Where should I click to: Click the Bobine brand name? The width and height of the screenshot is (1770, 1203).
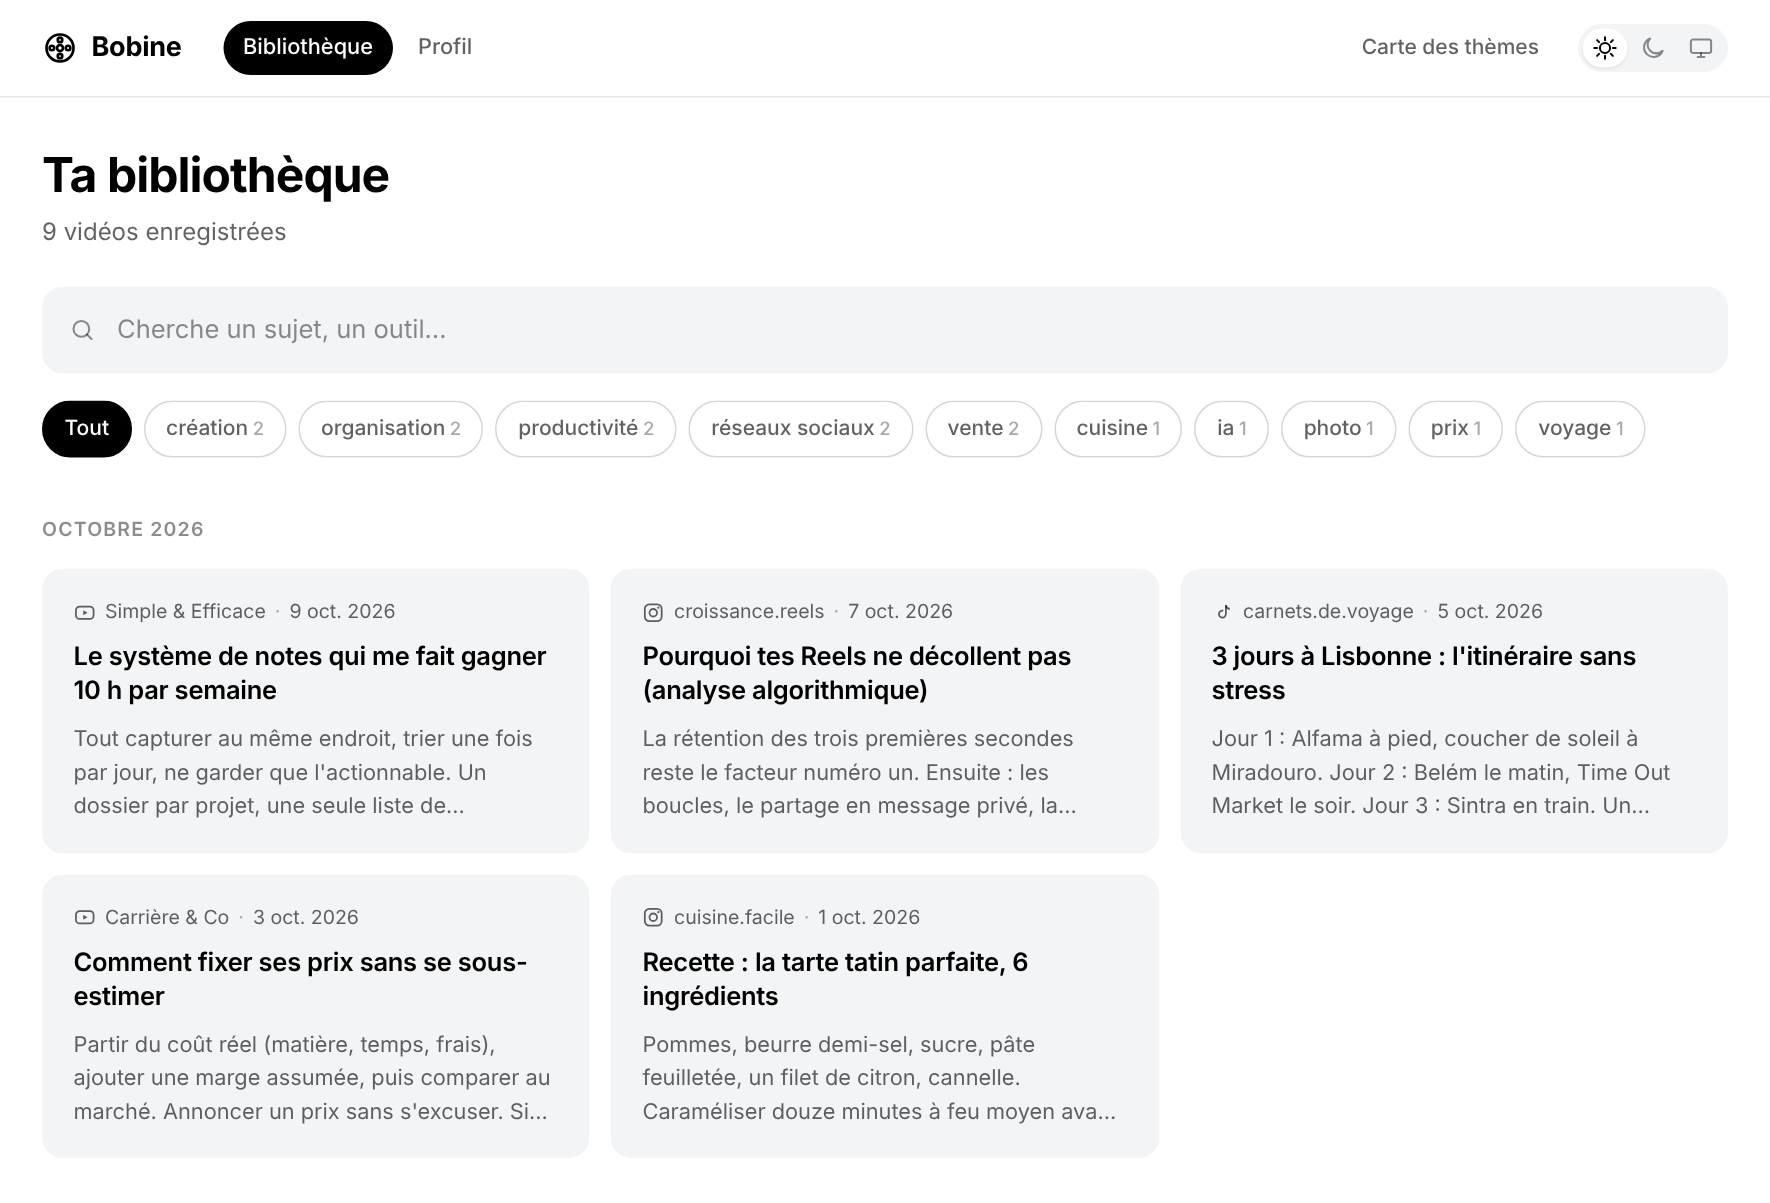(136, 47)
